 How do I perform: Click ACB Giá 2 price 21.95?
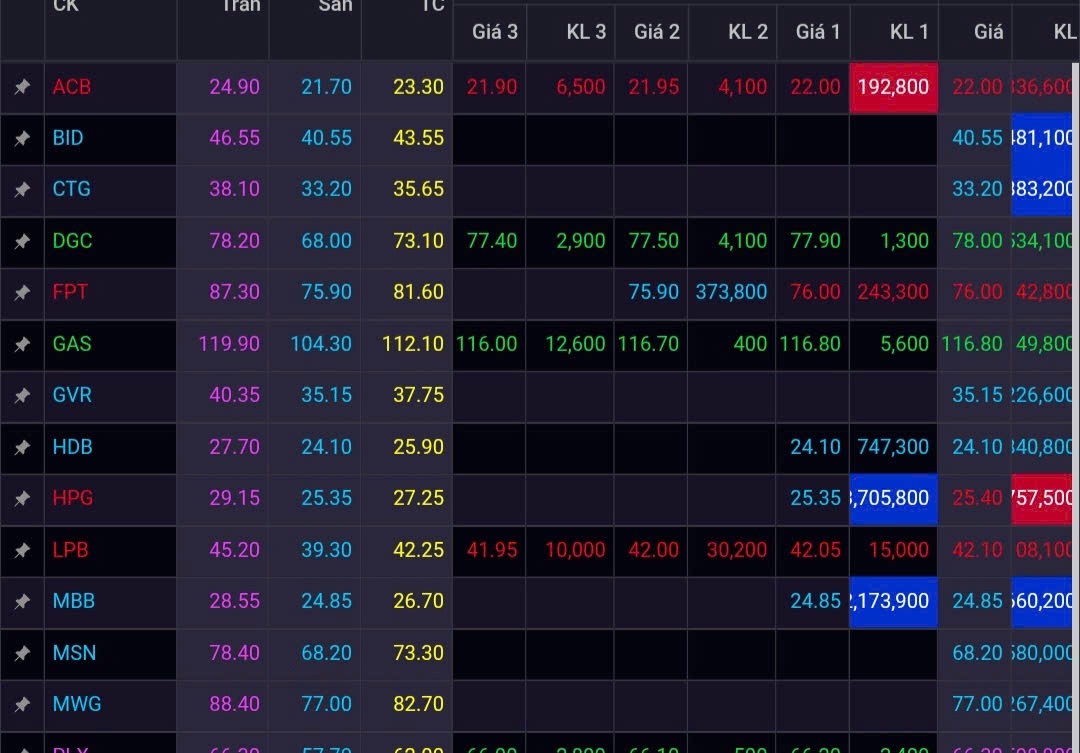pyautogui.click(x=654, y=87)
